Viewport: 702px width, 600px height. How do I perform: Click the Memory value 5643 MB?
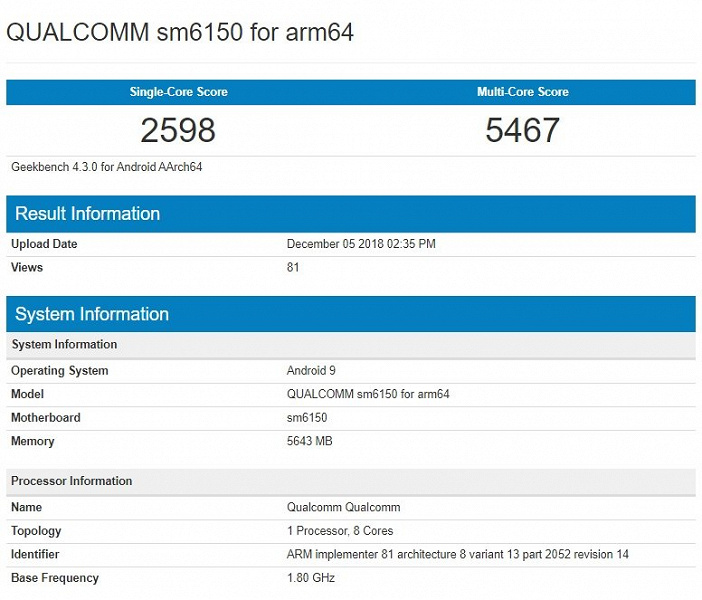point(310,441)
